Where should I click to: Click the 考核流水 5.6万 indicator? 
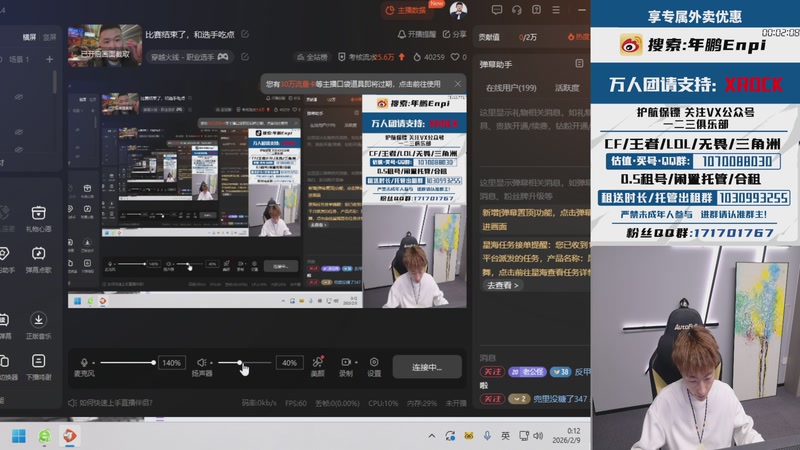pyautogui.click(x=371, y=57)
